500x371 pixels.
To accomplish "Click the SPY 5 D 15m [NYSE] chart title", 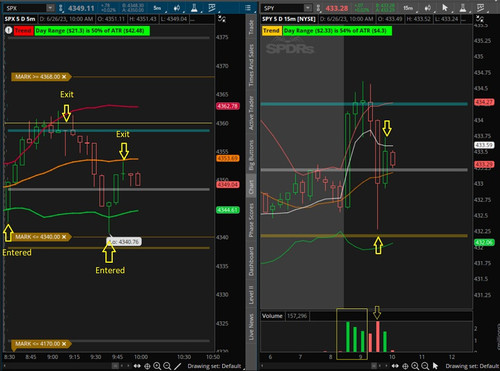I will tap(289, 19).
